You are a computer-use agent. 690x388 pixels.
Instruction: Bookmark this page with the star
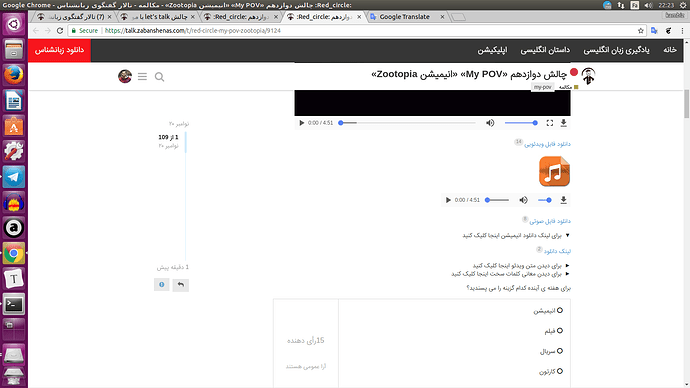coord(641,31)
